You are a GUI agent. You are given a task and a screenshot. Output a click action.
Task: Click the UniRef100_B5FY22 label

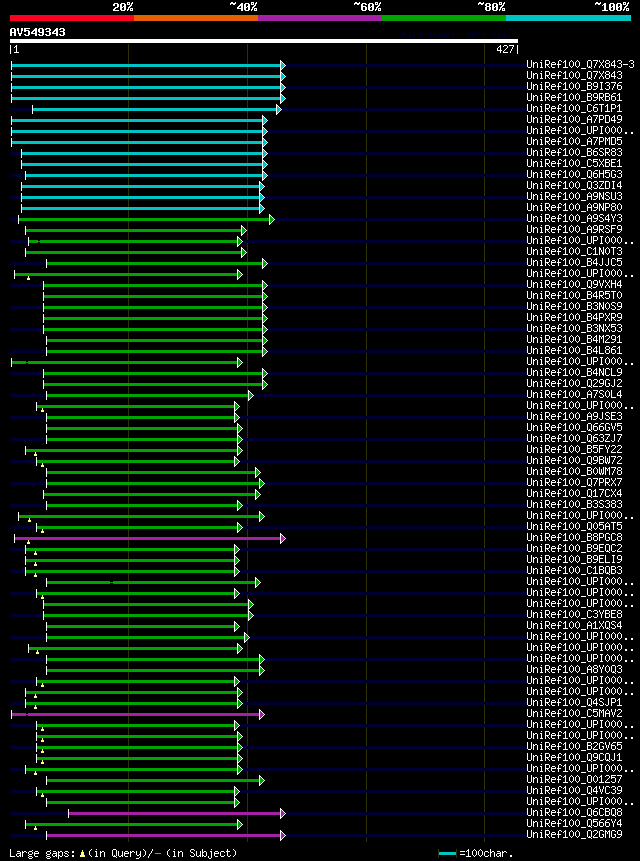click(574, 450)
